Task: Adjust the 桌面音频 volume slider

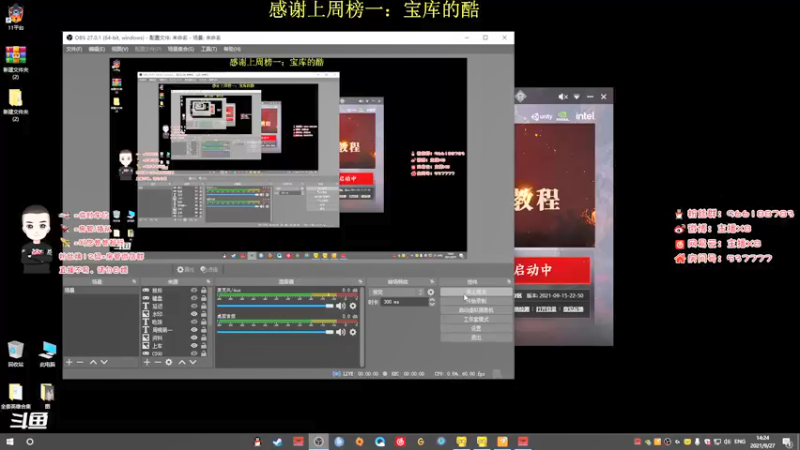Action: tap(276, 332)
